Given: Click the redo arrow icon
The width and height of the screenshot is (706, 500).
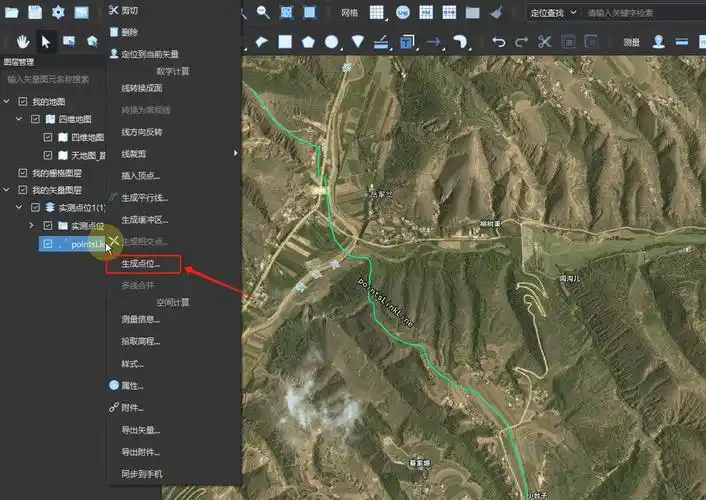Looking at the screenshot, I should pos(521,42).
